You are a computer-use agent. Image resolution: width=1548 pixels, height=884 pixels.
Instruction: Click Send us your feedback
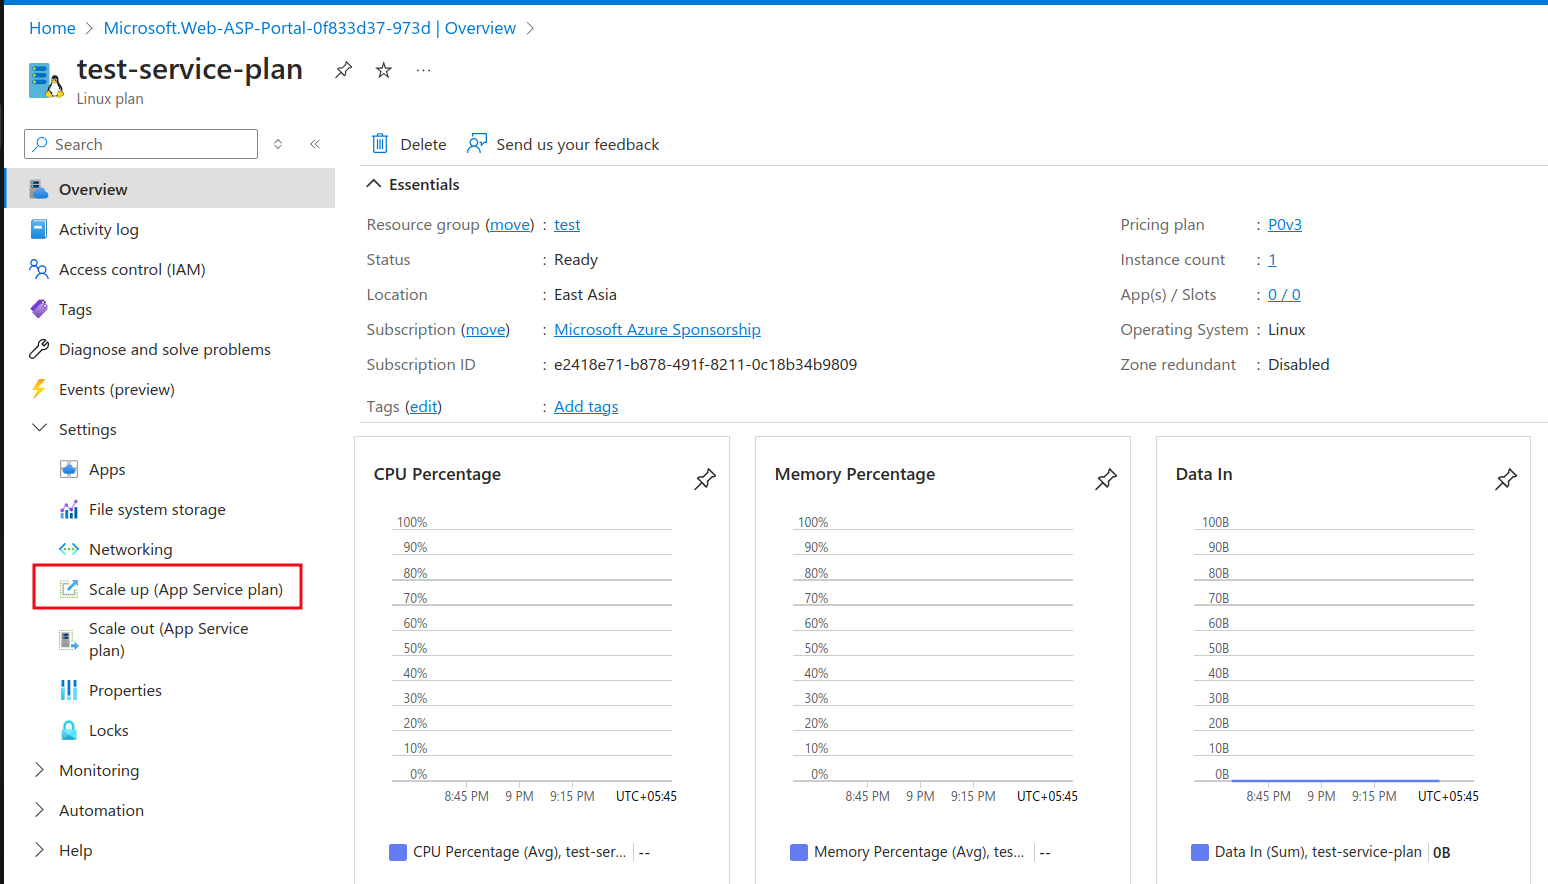(563, 144)
